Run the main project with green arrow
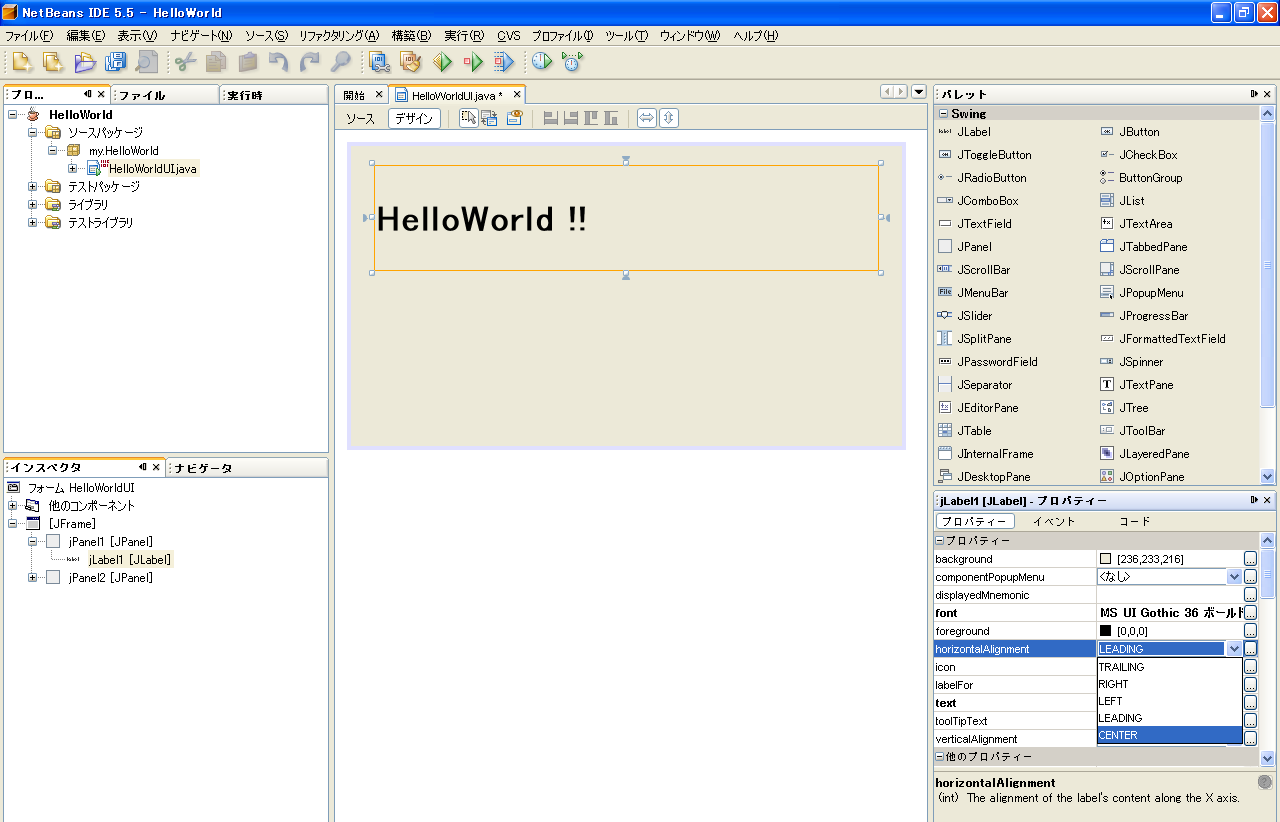 443,62
